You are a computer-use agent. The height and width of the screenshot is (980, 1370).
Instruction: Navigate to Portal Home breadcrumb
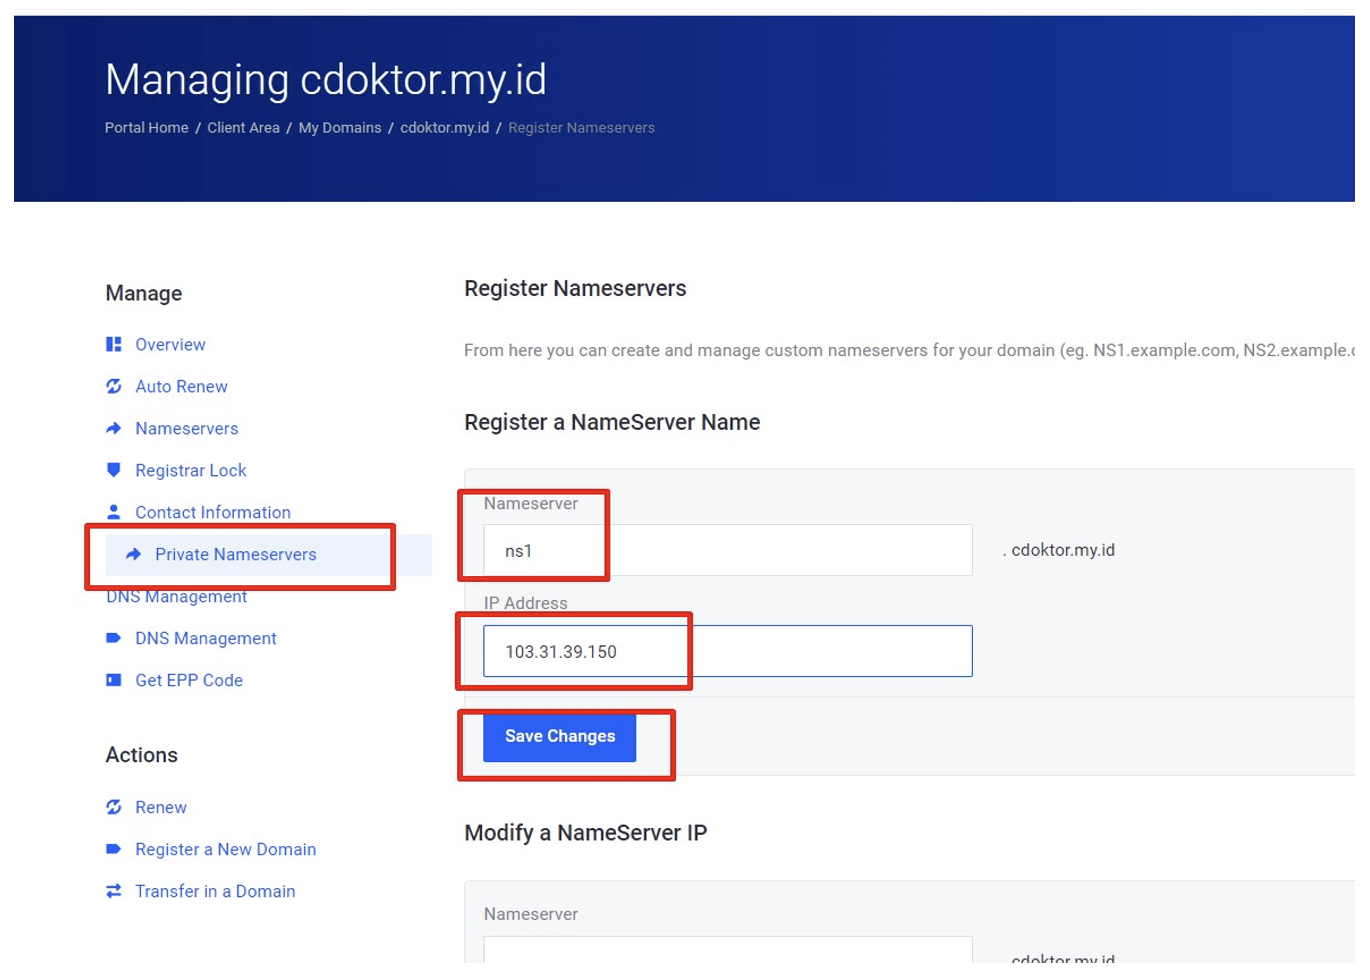click(x=146, y=127)
